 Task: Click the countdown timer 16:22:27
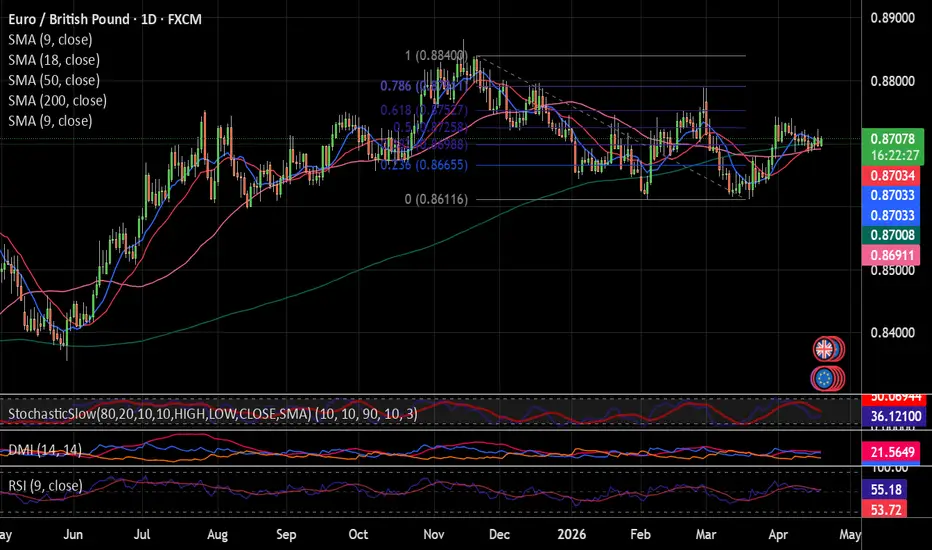click(893, 156)
